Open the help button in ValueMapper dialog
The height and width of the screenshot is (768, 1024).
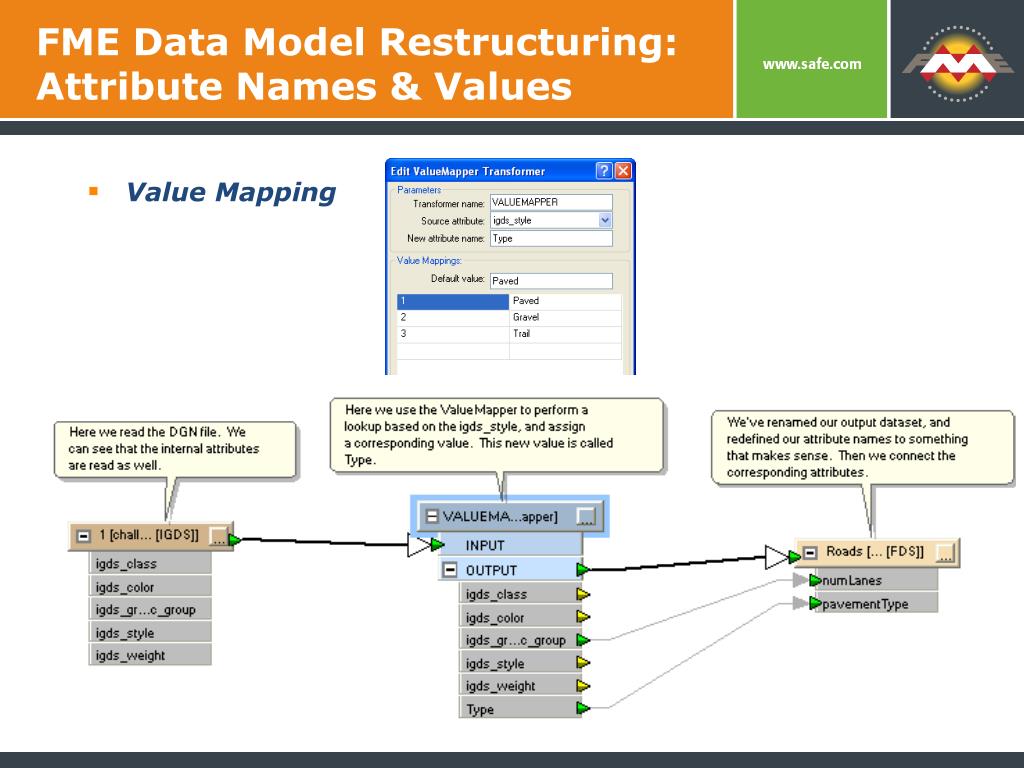604,171
